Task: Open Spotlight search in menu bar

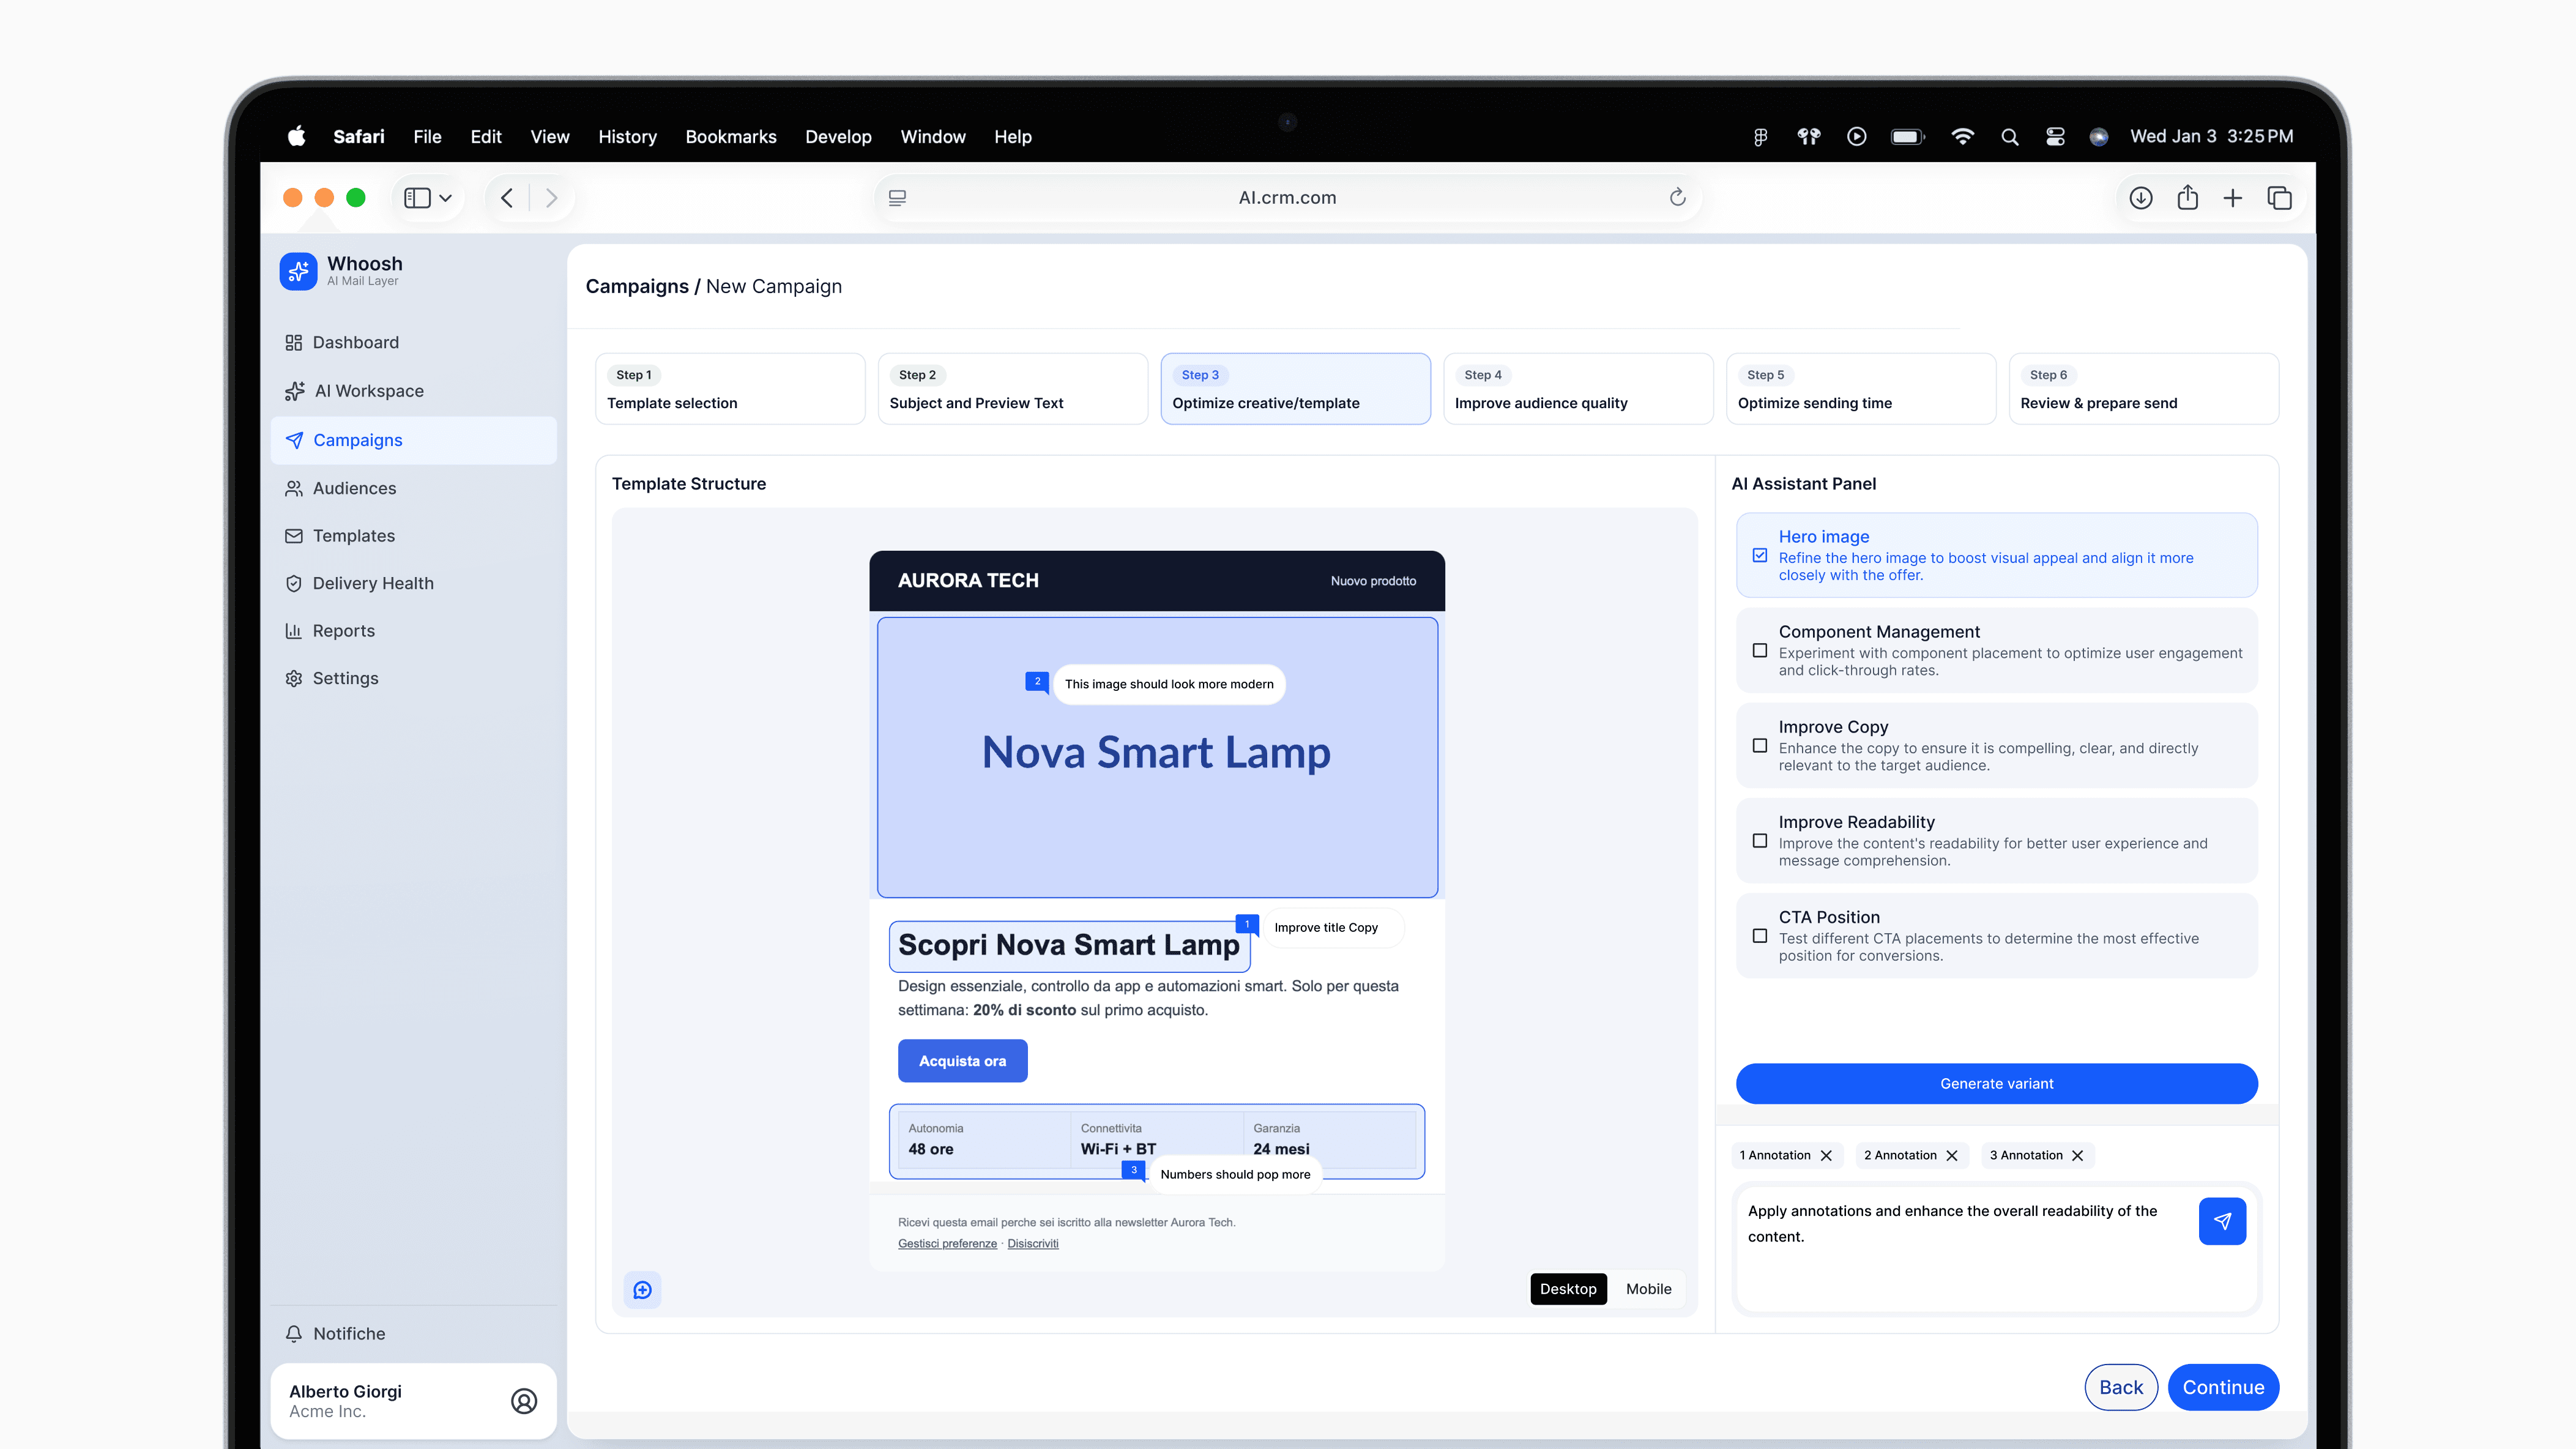Action: pos(2009,137)
